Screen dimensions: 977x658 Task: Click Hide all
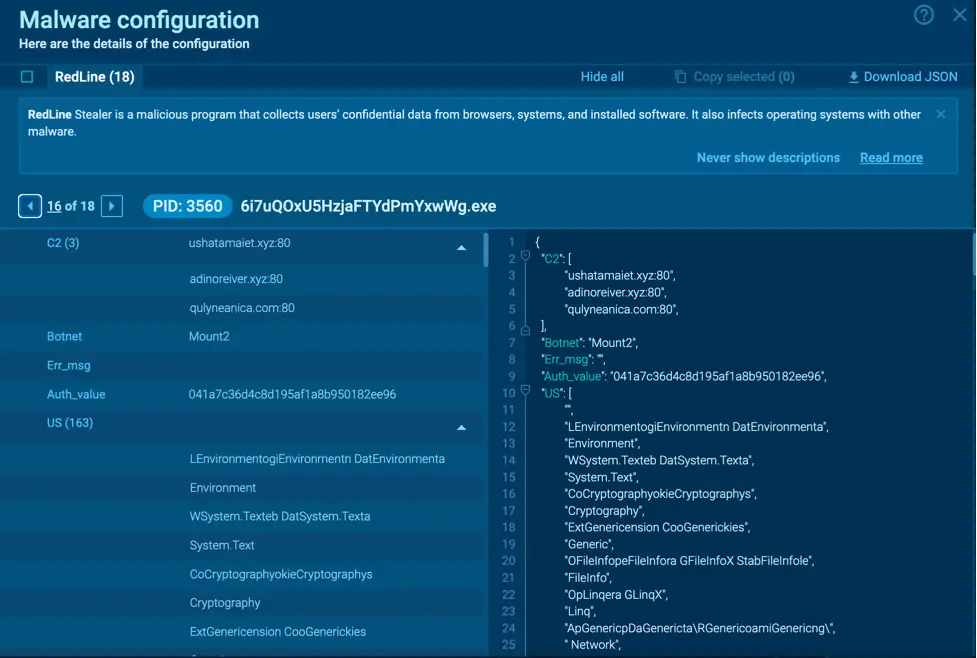(602, 77)
